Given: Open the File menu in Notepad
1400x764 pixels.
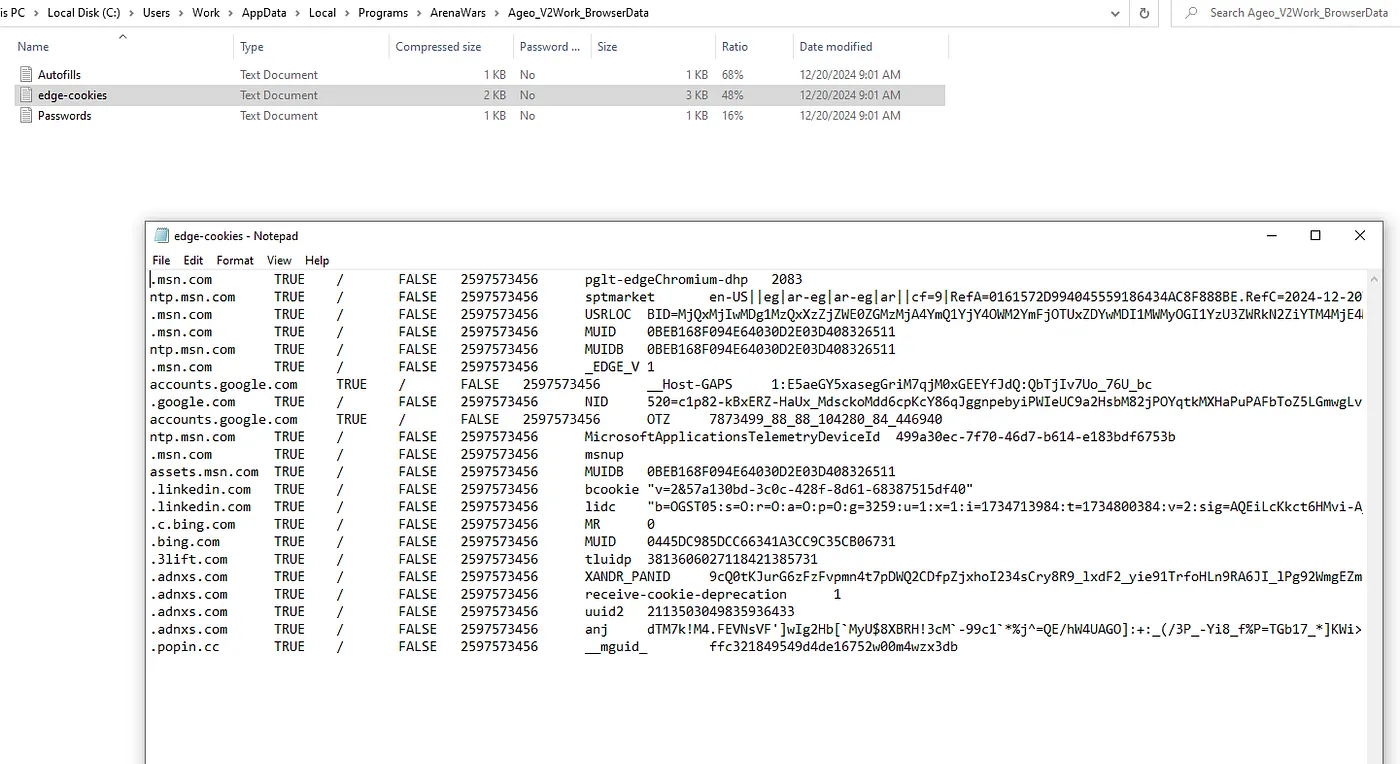Looking at the screenshot, I should click(161, 260).
